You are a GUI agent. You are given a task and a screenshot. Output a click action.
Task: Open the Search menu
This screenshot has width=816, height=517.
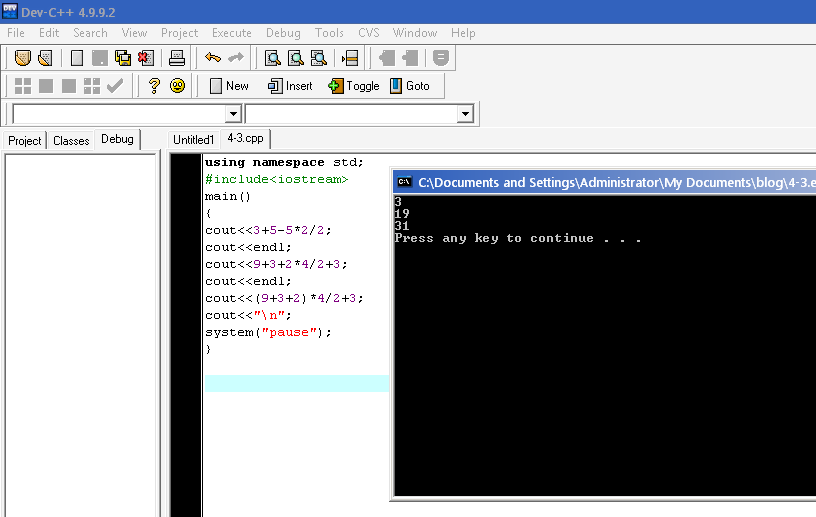pyautogui.click(x=90, y=33)
